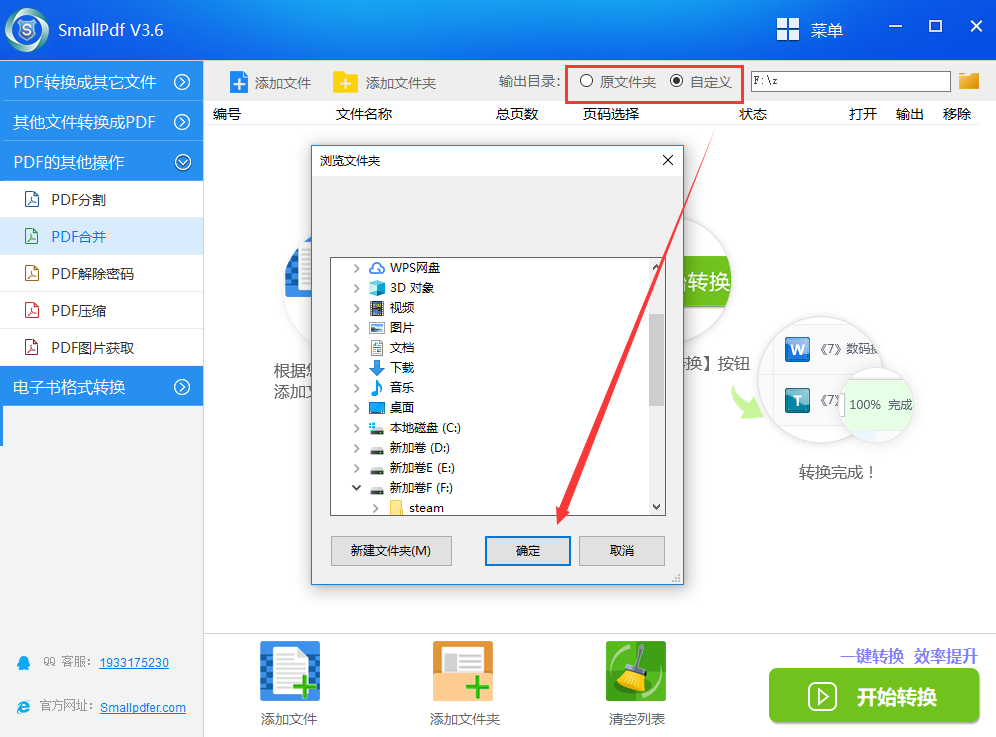Click the folder tree scroll-down arrow
The height and width of the screenshot is (737, 996).
pos(656,506)
